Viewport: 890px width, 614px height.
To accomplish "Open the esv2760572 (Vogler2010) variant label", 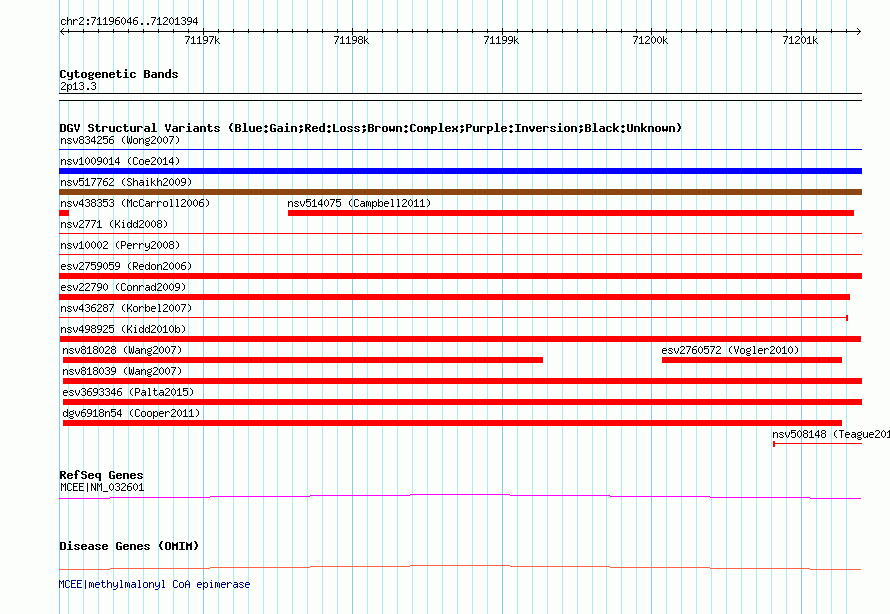I will click(x=730, y=350).
